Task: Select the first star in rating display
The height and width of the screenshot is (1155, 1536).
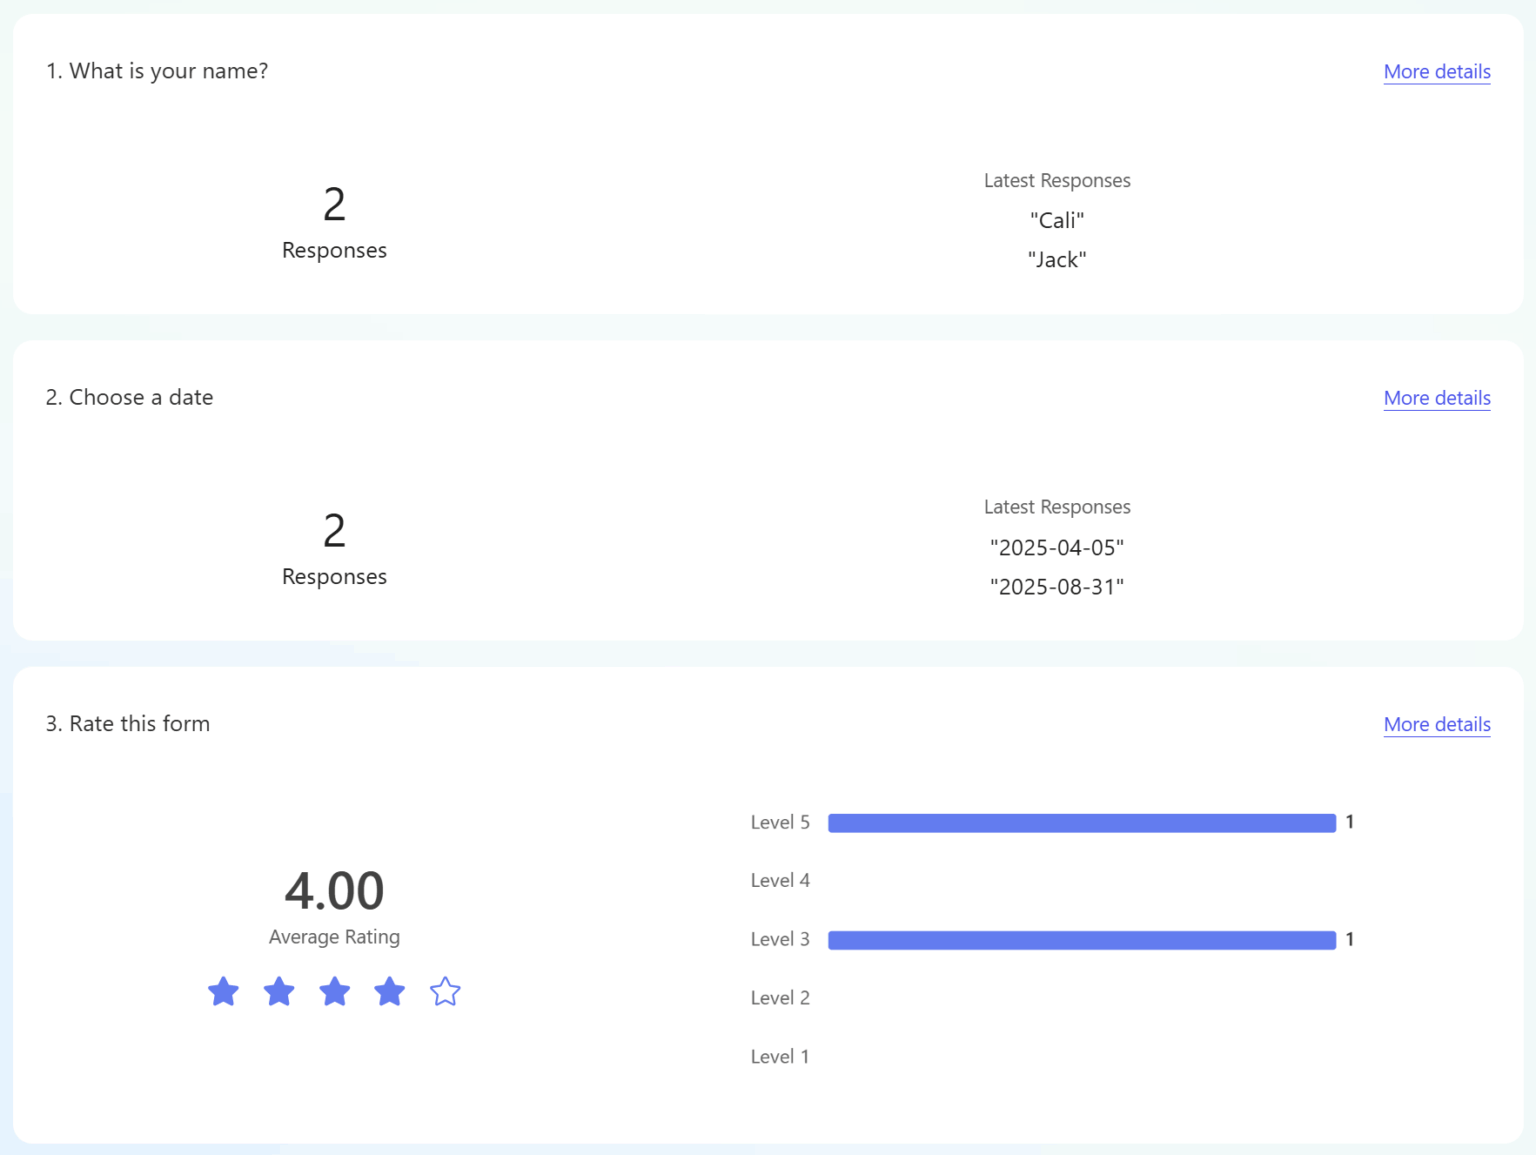Action: 223,992
